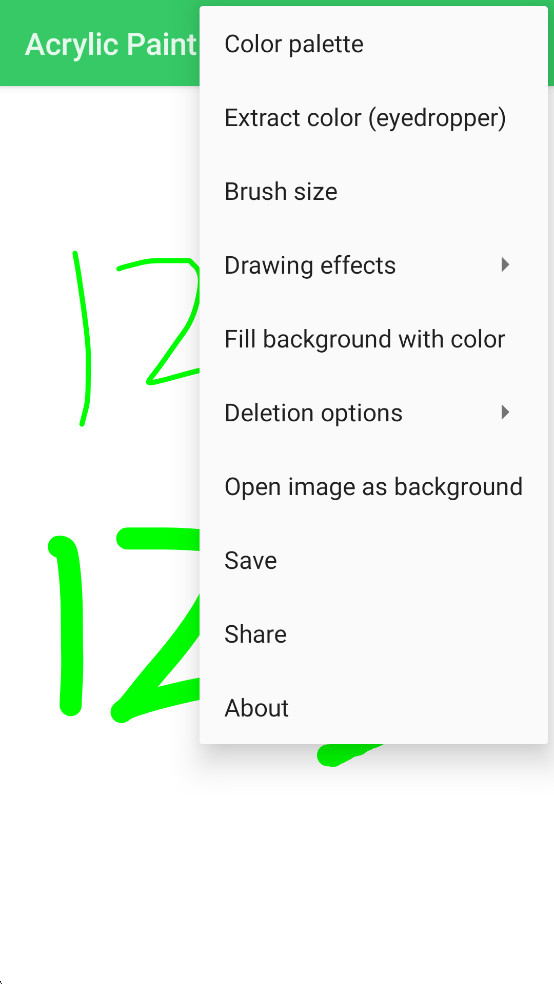Open the Color palette menu entry
The height and width of the screenshot is (984, 554).
point(373,44)
